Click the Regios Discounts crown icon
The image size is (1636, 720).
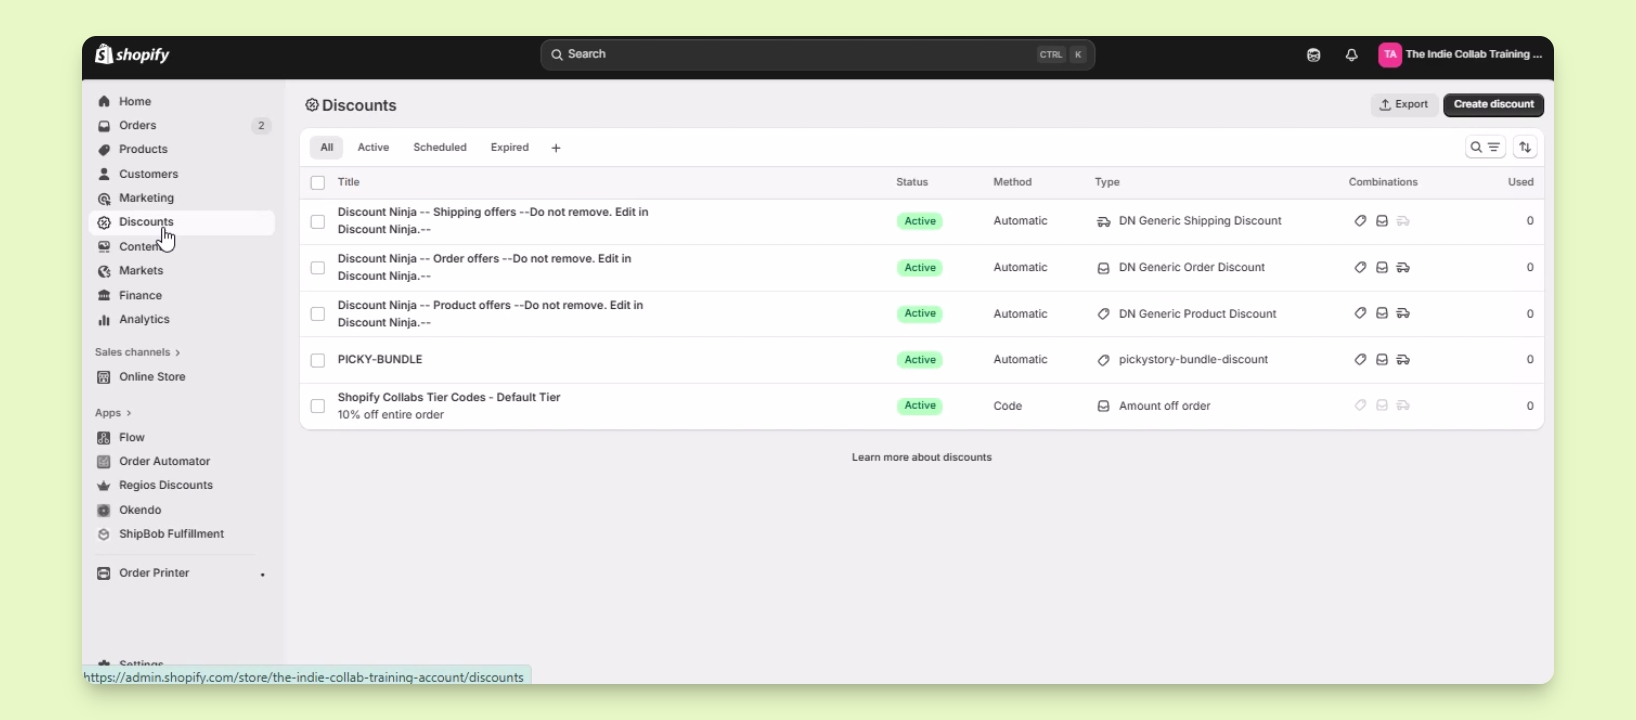click(x=104, y=486)
